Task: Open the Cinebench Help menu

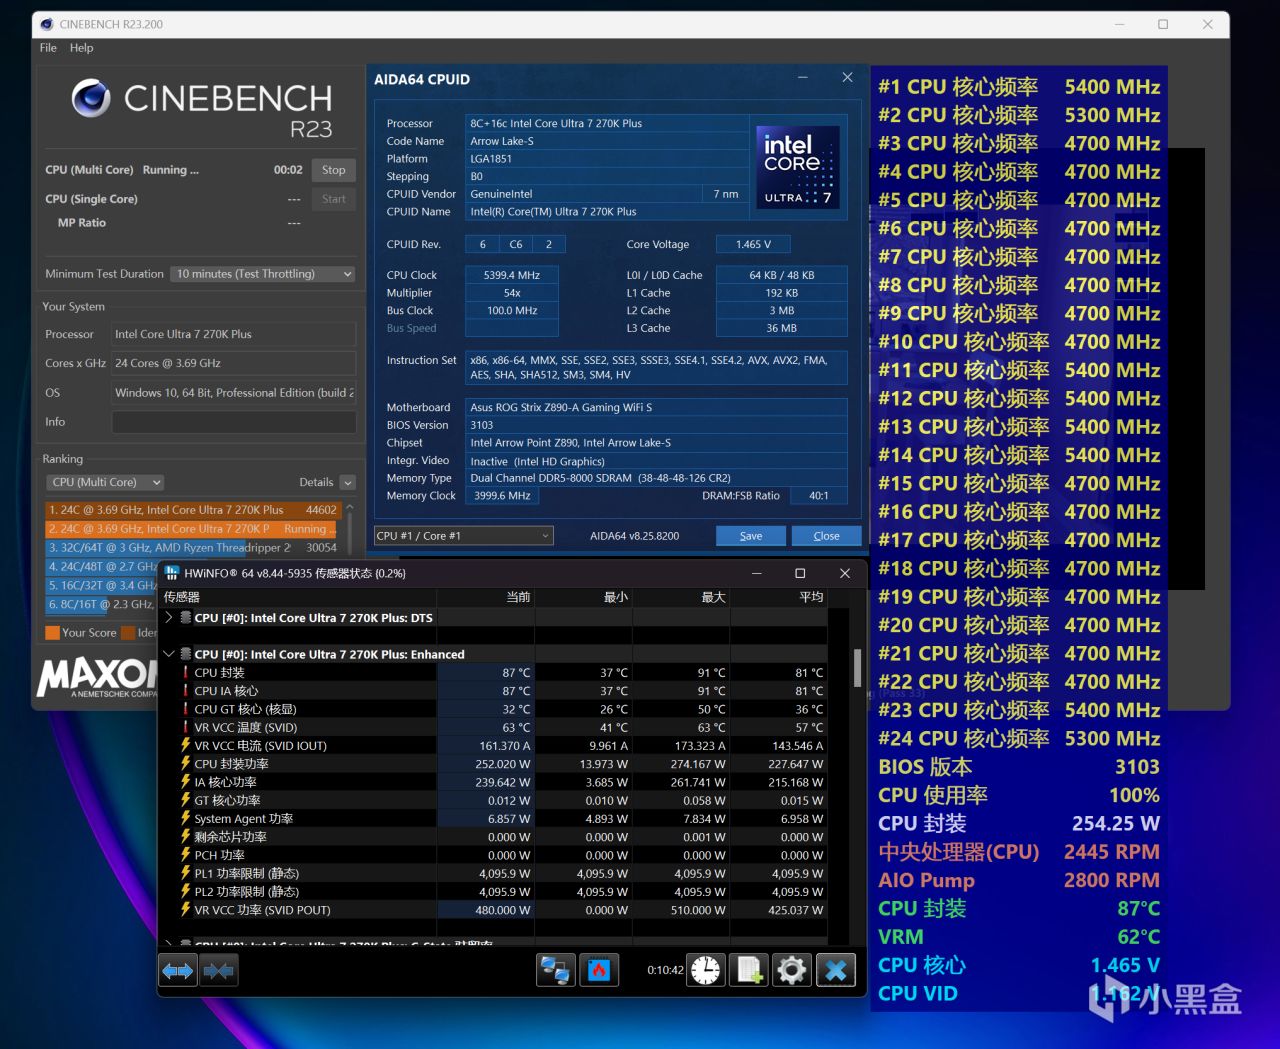Action: tap(82, 48)
